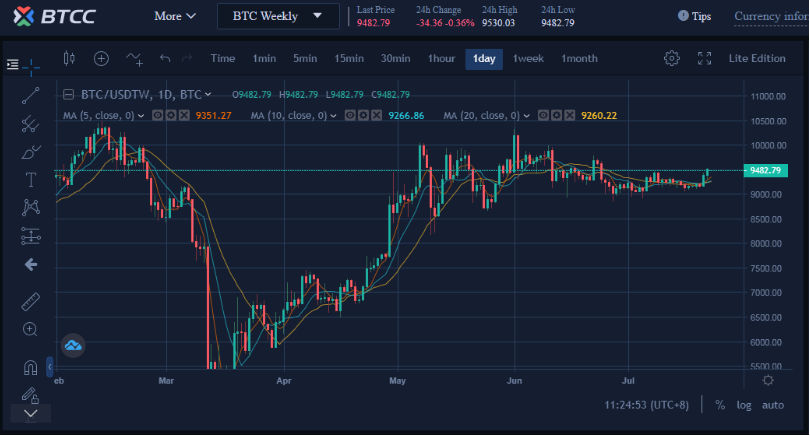Toggle log scale mode
This screenshot has width=810, height=436.
(744, 405)
